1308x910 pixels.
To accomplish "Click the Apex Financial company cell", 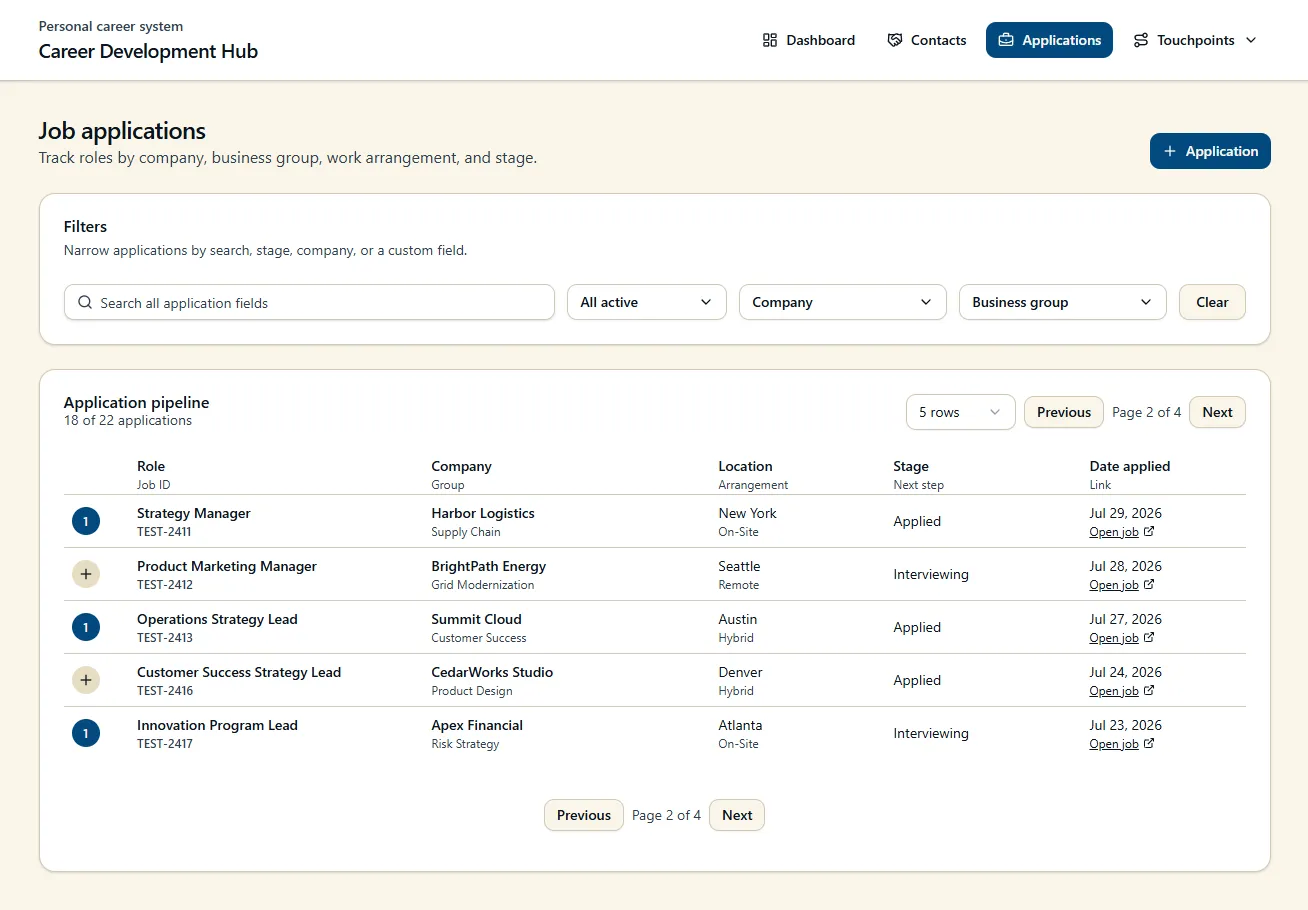I will tap(477, 725).
